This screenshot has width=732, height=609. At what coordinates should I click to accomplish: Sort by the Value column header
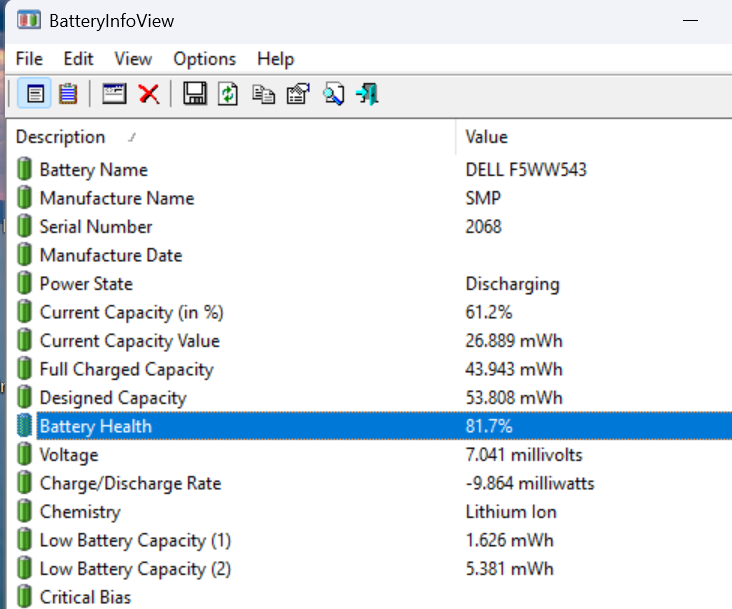click(594, 137)
